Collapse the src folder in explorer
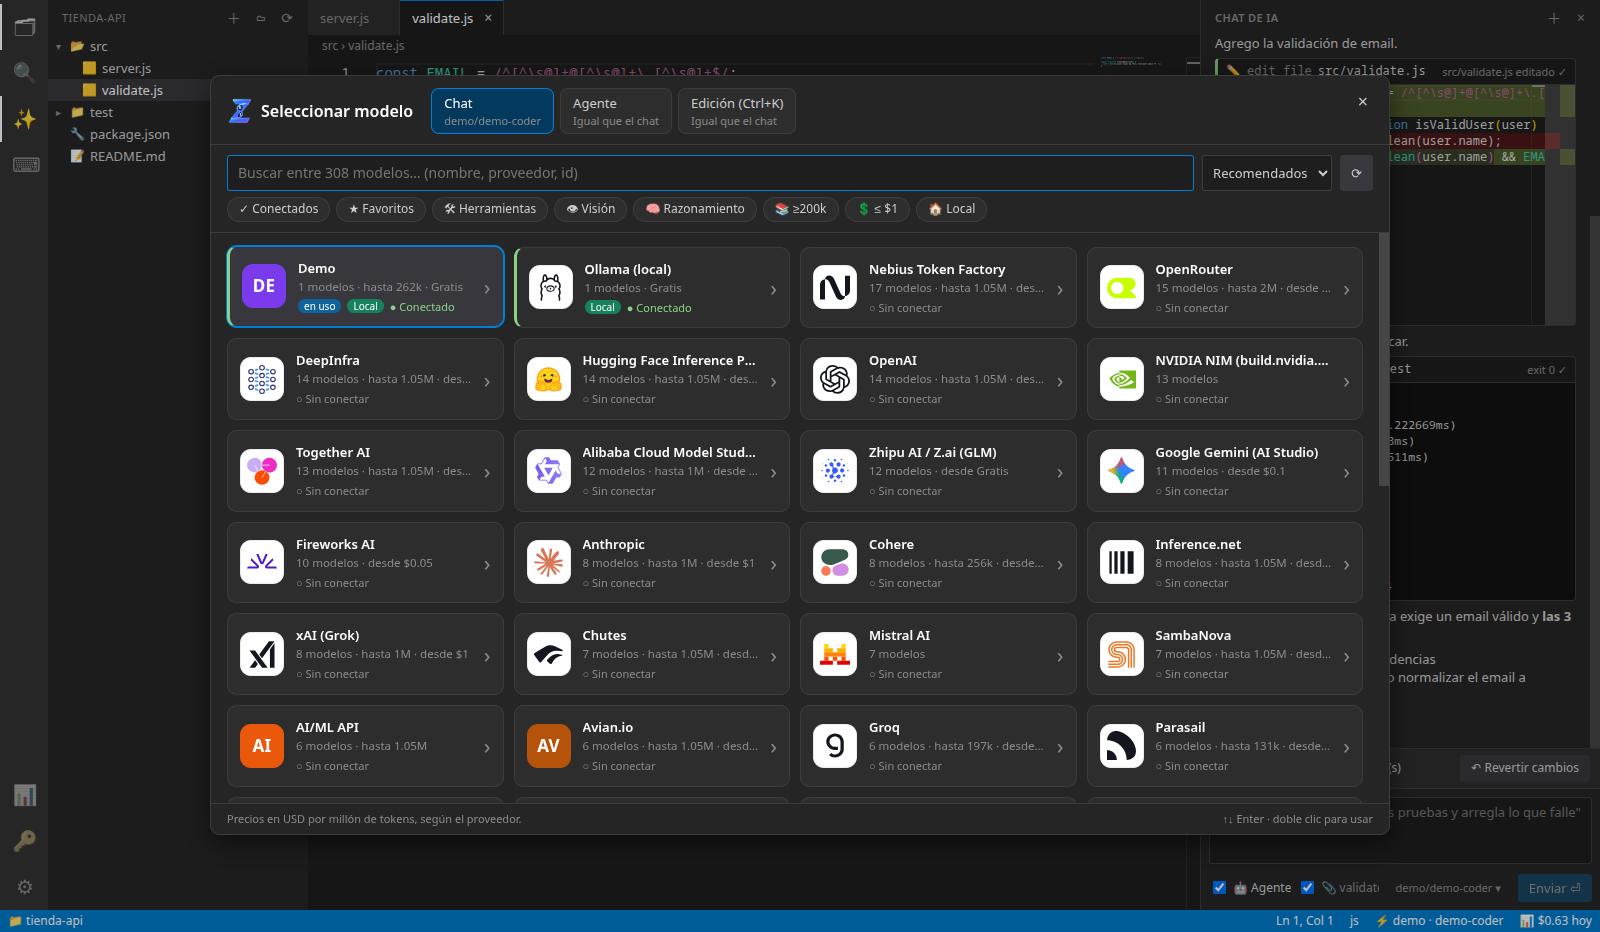The width and height of the screenshot is (1600, 932). [x=59, y=47]
